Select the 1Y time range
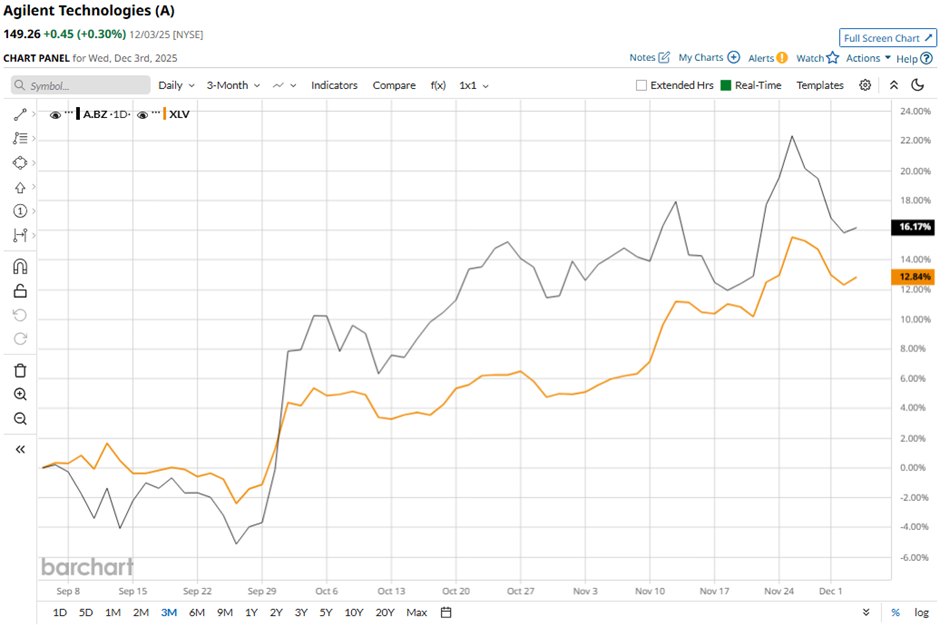Viewport: 940px width, 627px height. (x=251, y=612)
